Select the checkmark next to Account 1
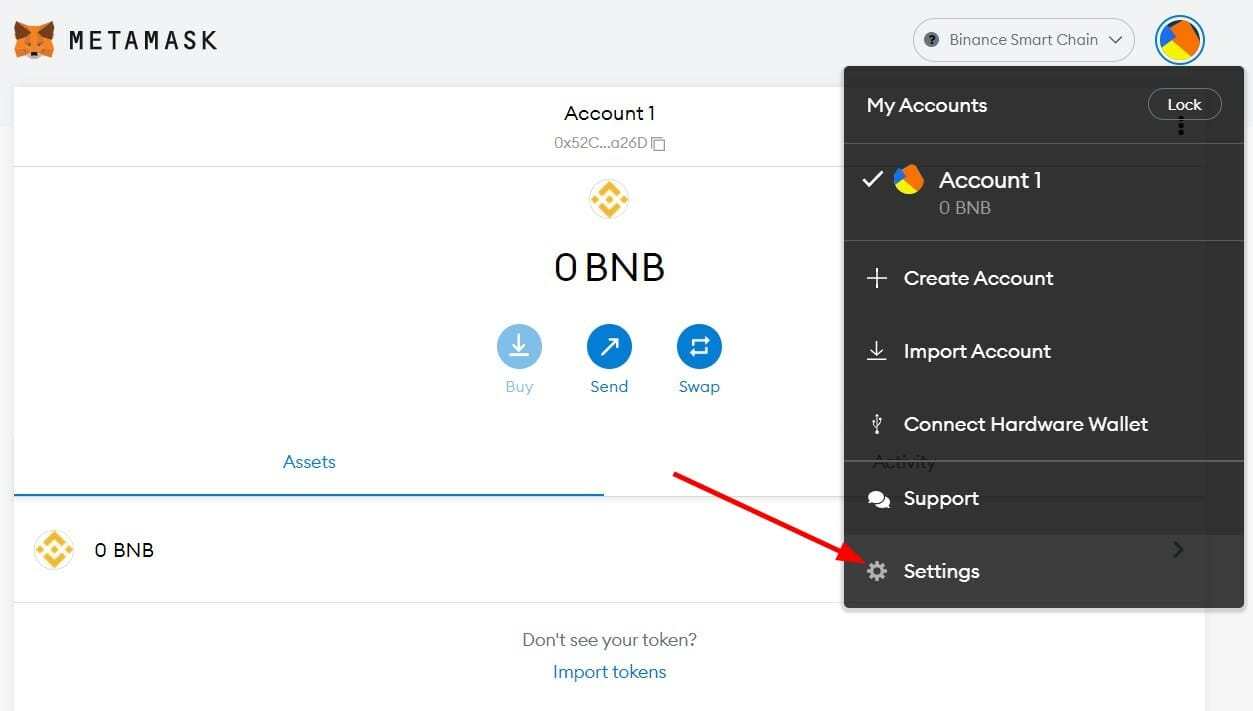This screenshot has height=711, width=1253. (873, 179)
